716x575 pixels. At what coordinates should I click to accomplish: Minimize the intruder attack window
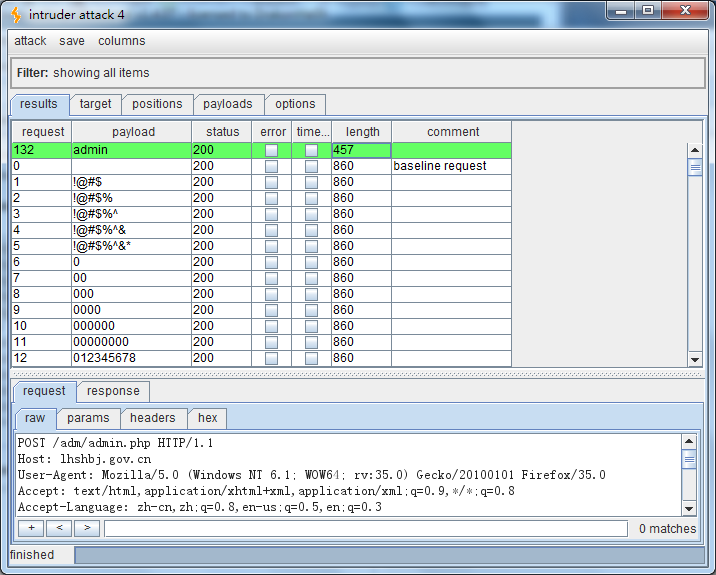coord(621,11)
